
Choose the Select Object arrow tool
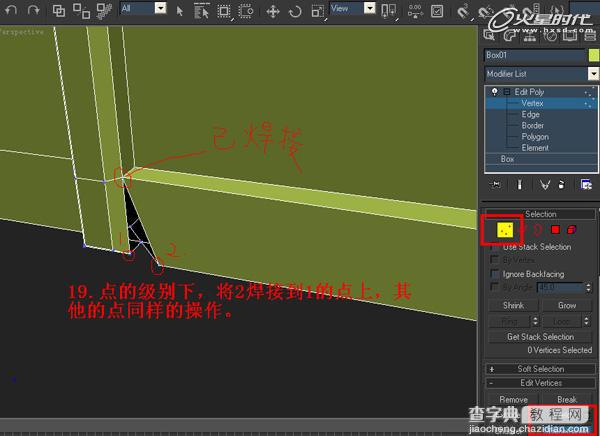click(179, 11)
